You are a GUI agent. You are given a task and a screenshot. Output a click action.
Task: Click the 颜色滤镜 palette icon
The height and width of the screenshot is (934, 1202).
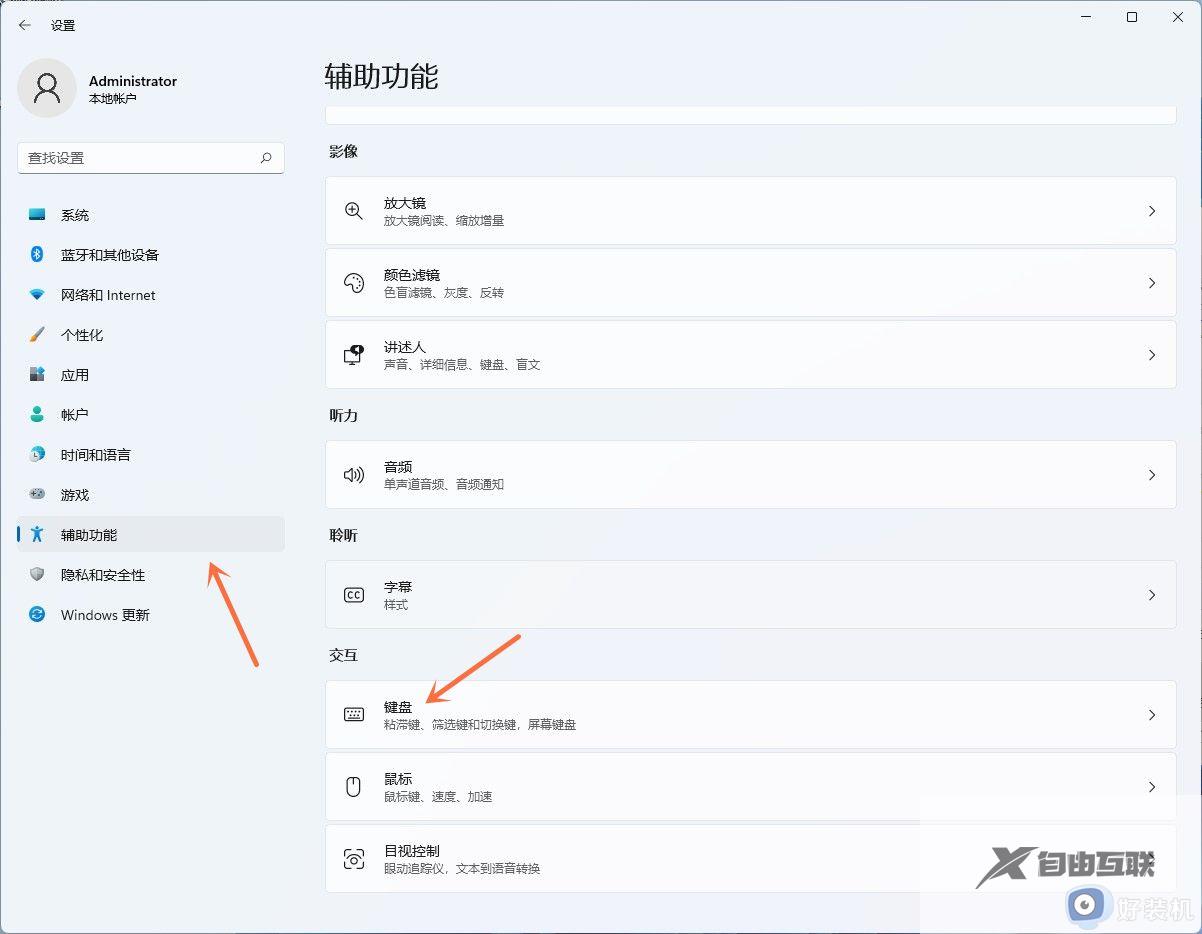[x=353, y=282]
